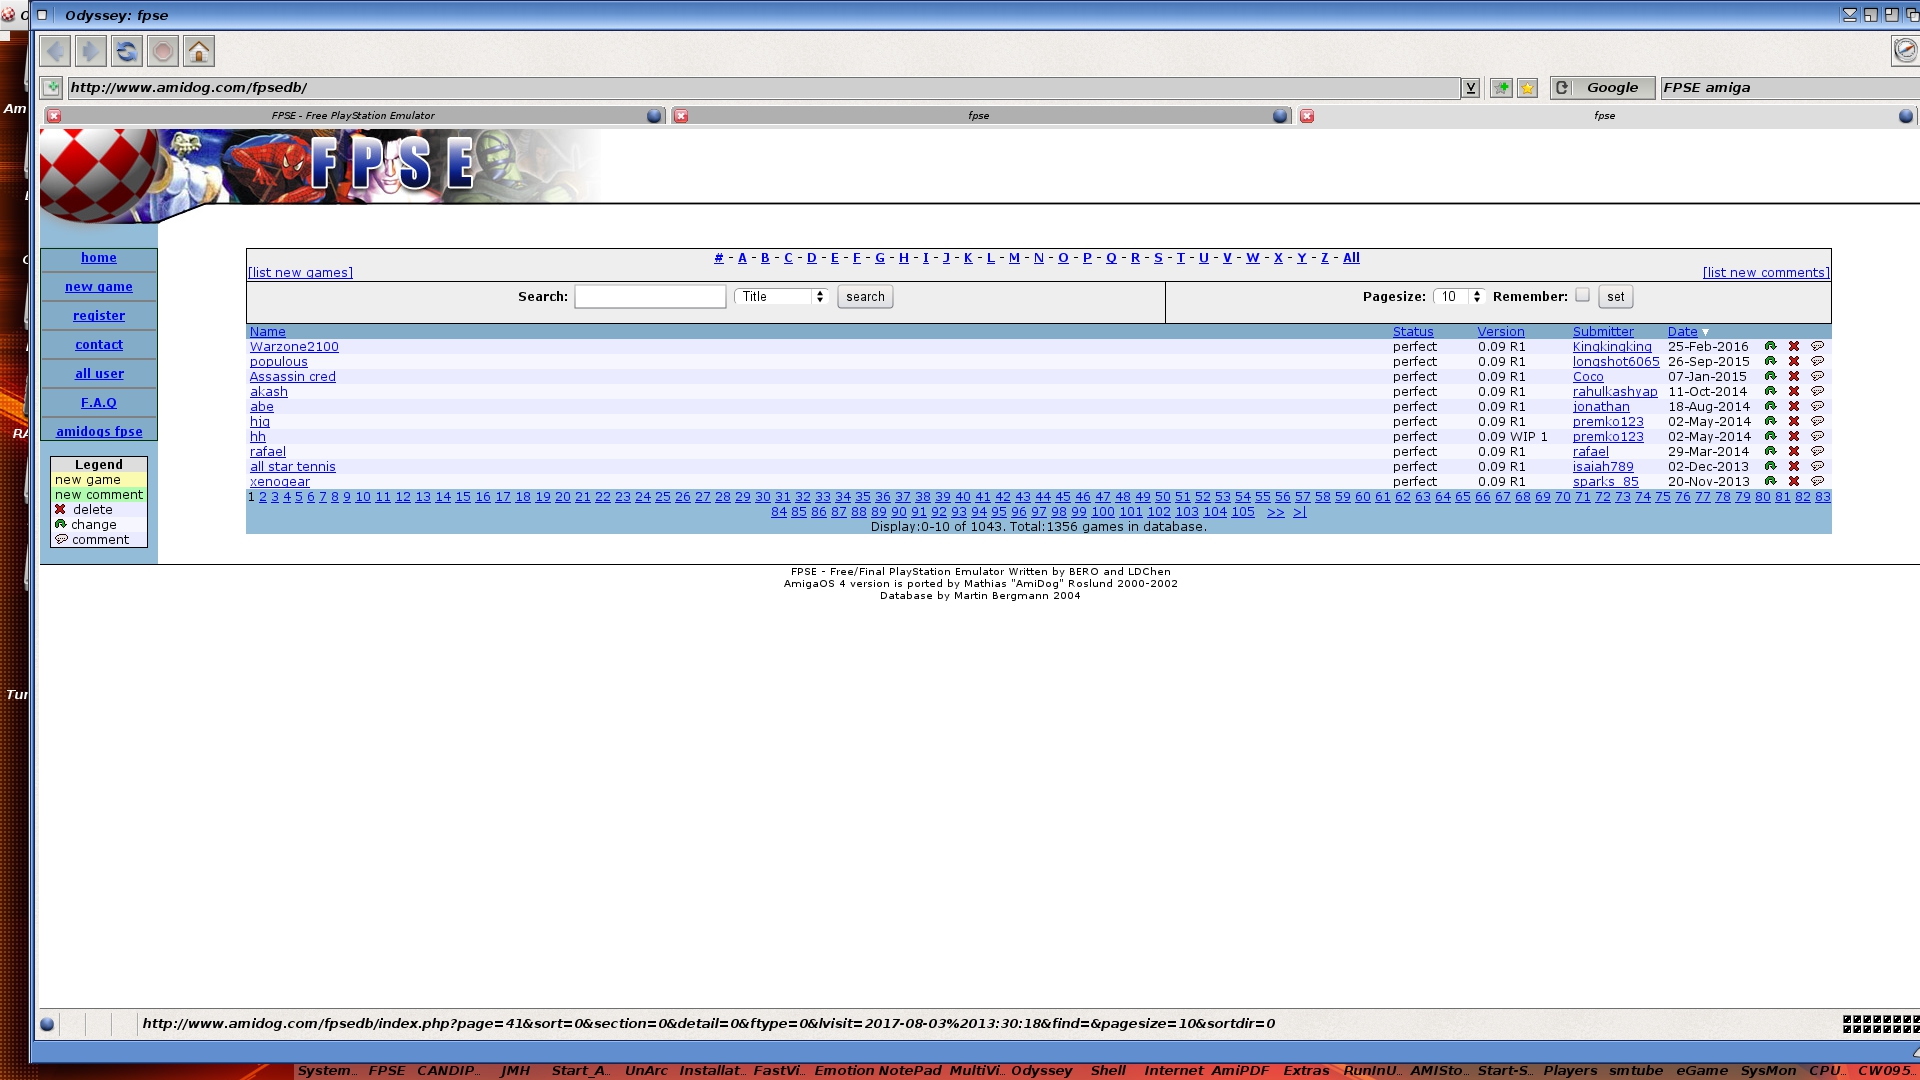Screen dimensions: 1920x1080
Task: Open Shell from the bottom dock
Action: 1108,1071
